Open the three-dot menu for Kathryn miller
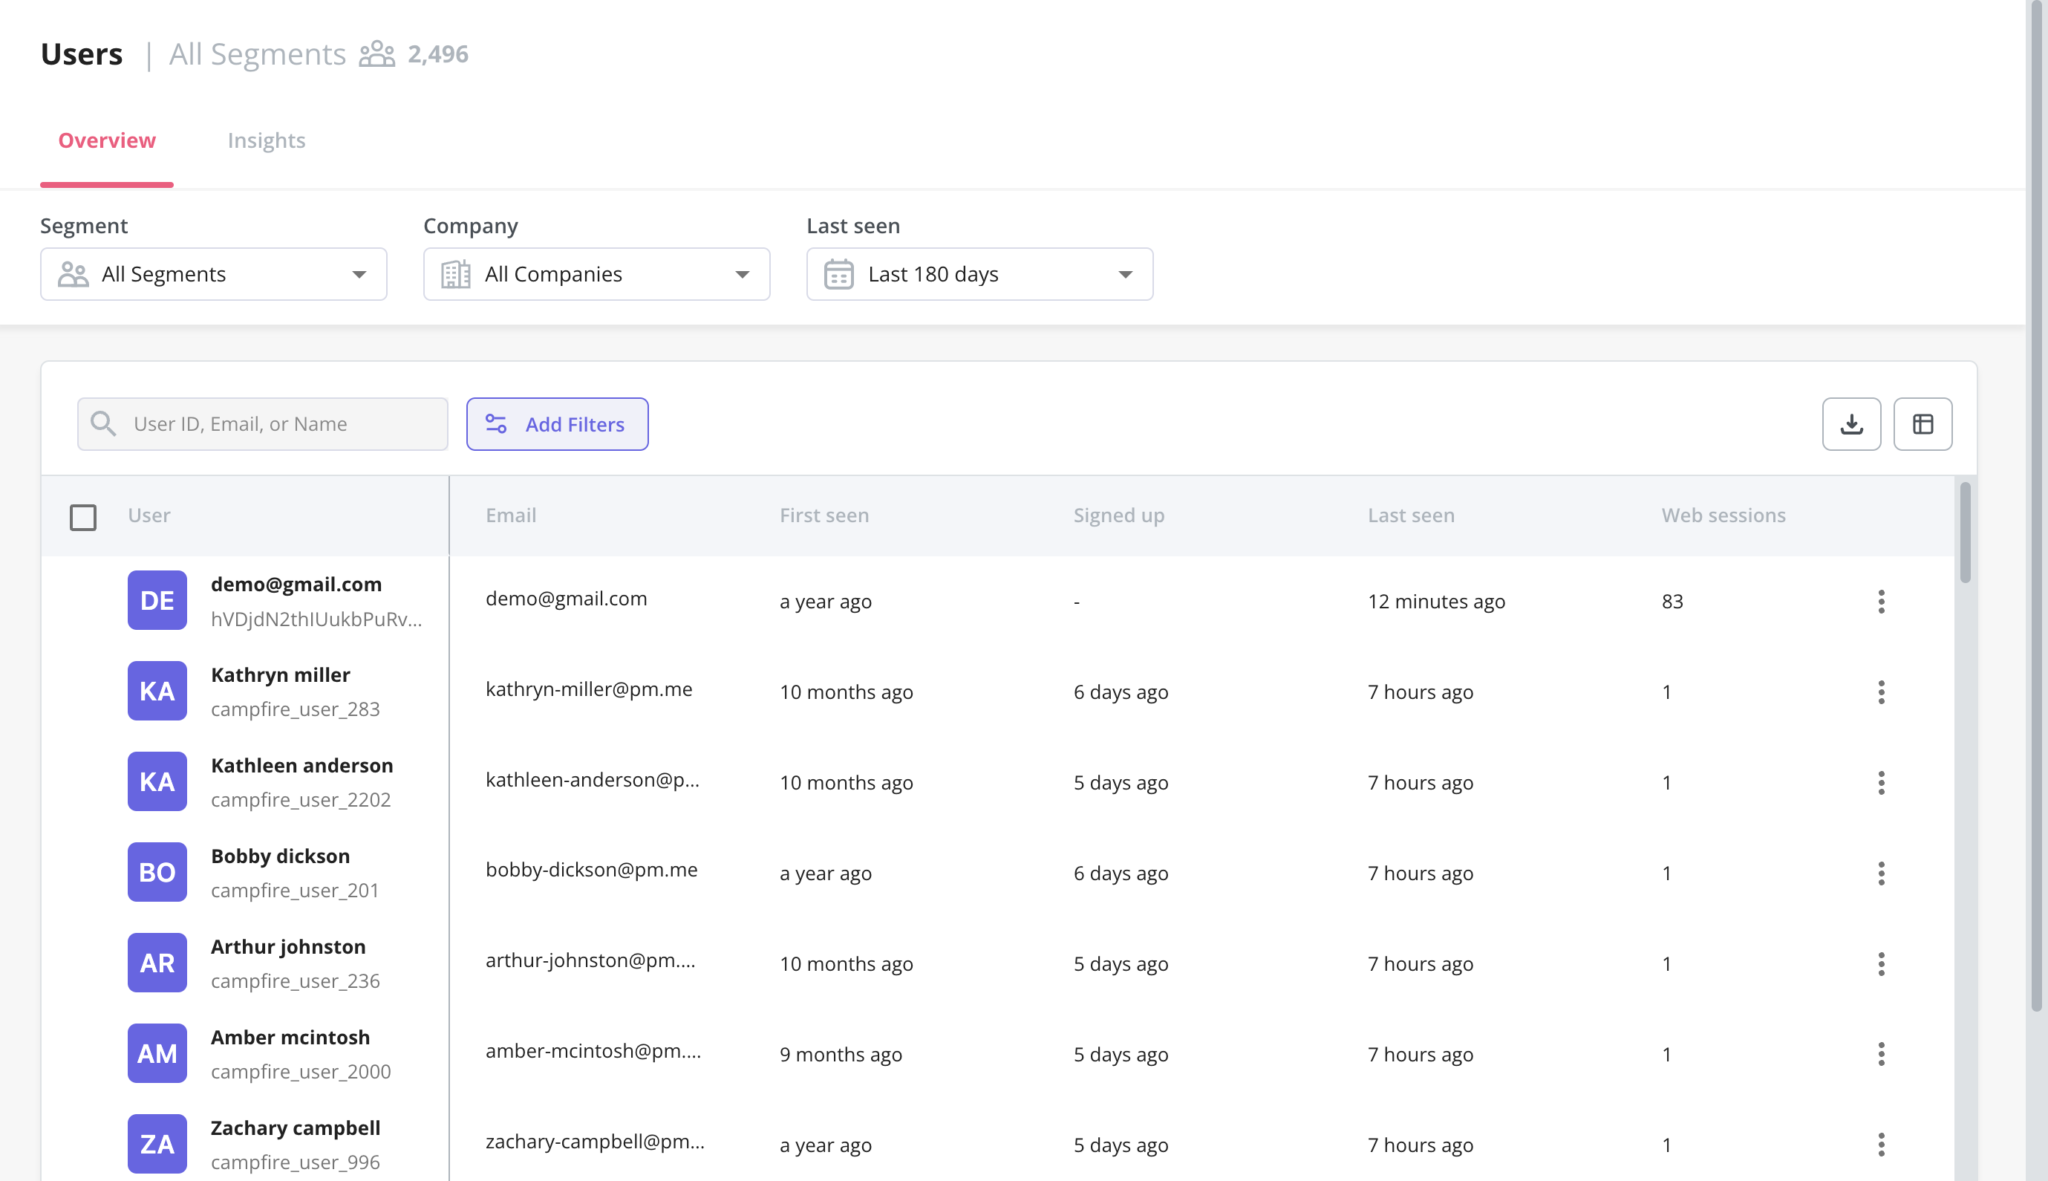2048x1181 pixels. click(x=1882, y=691)
